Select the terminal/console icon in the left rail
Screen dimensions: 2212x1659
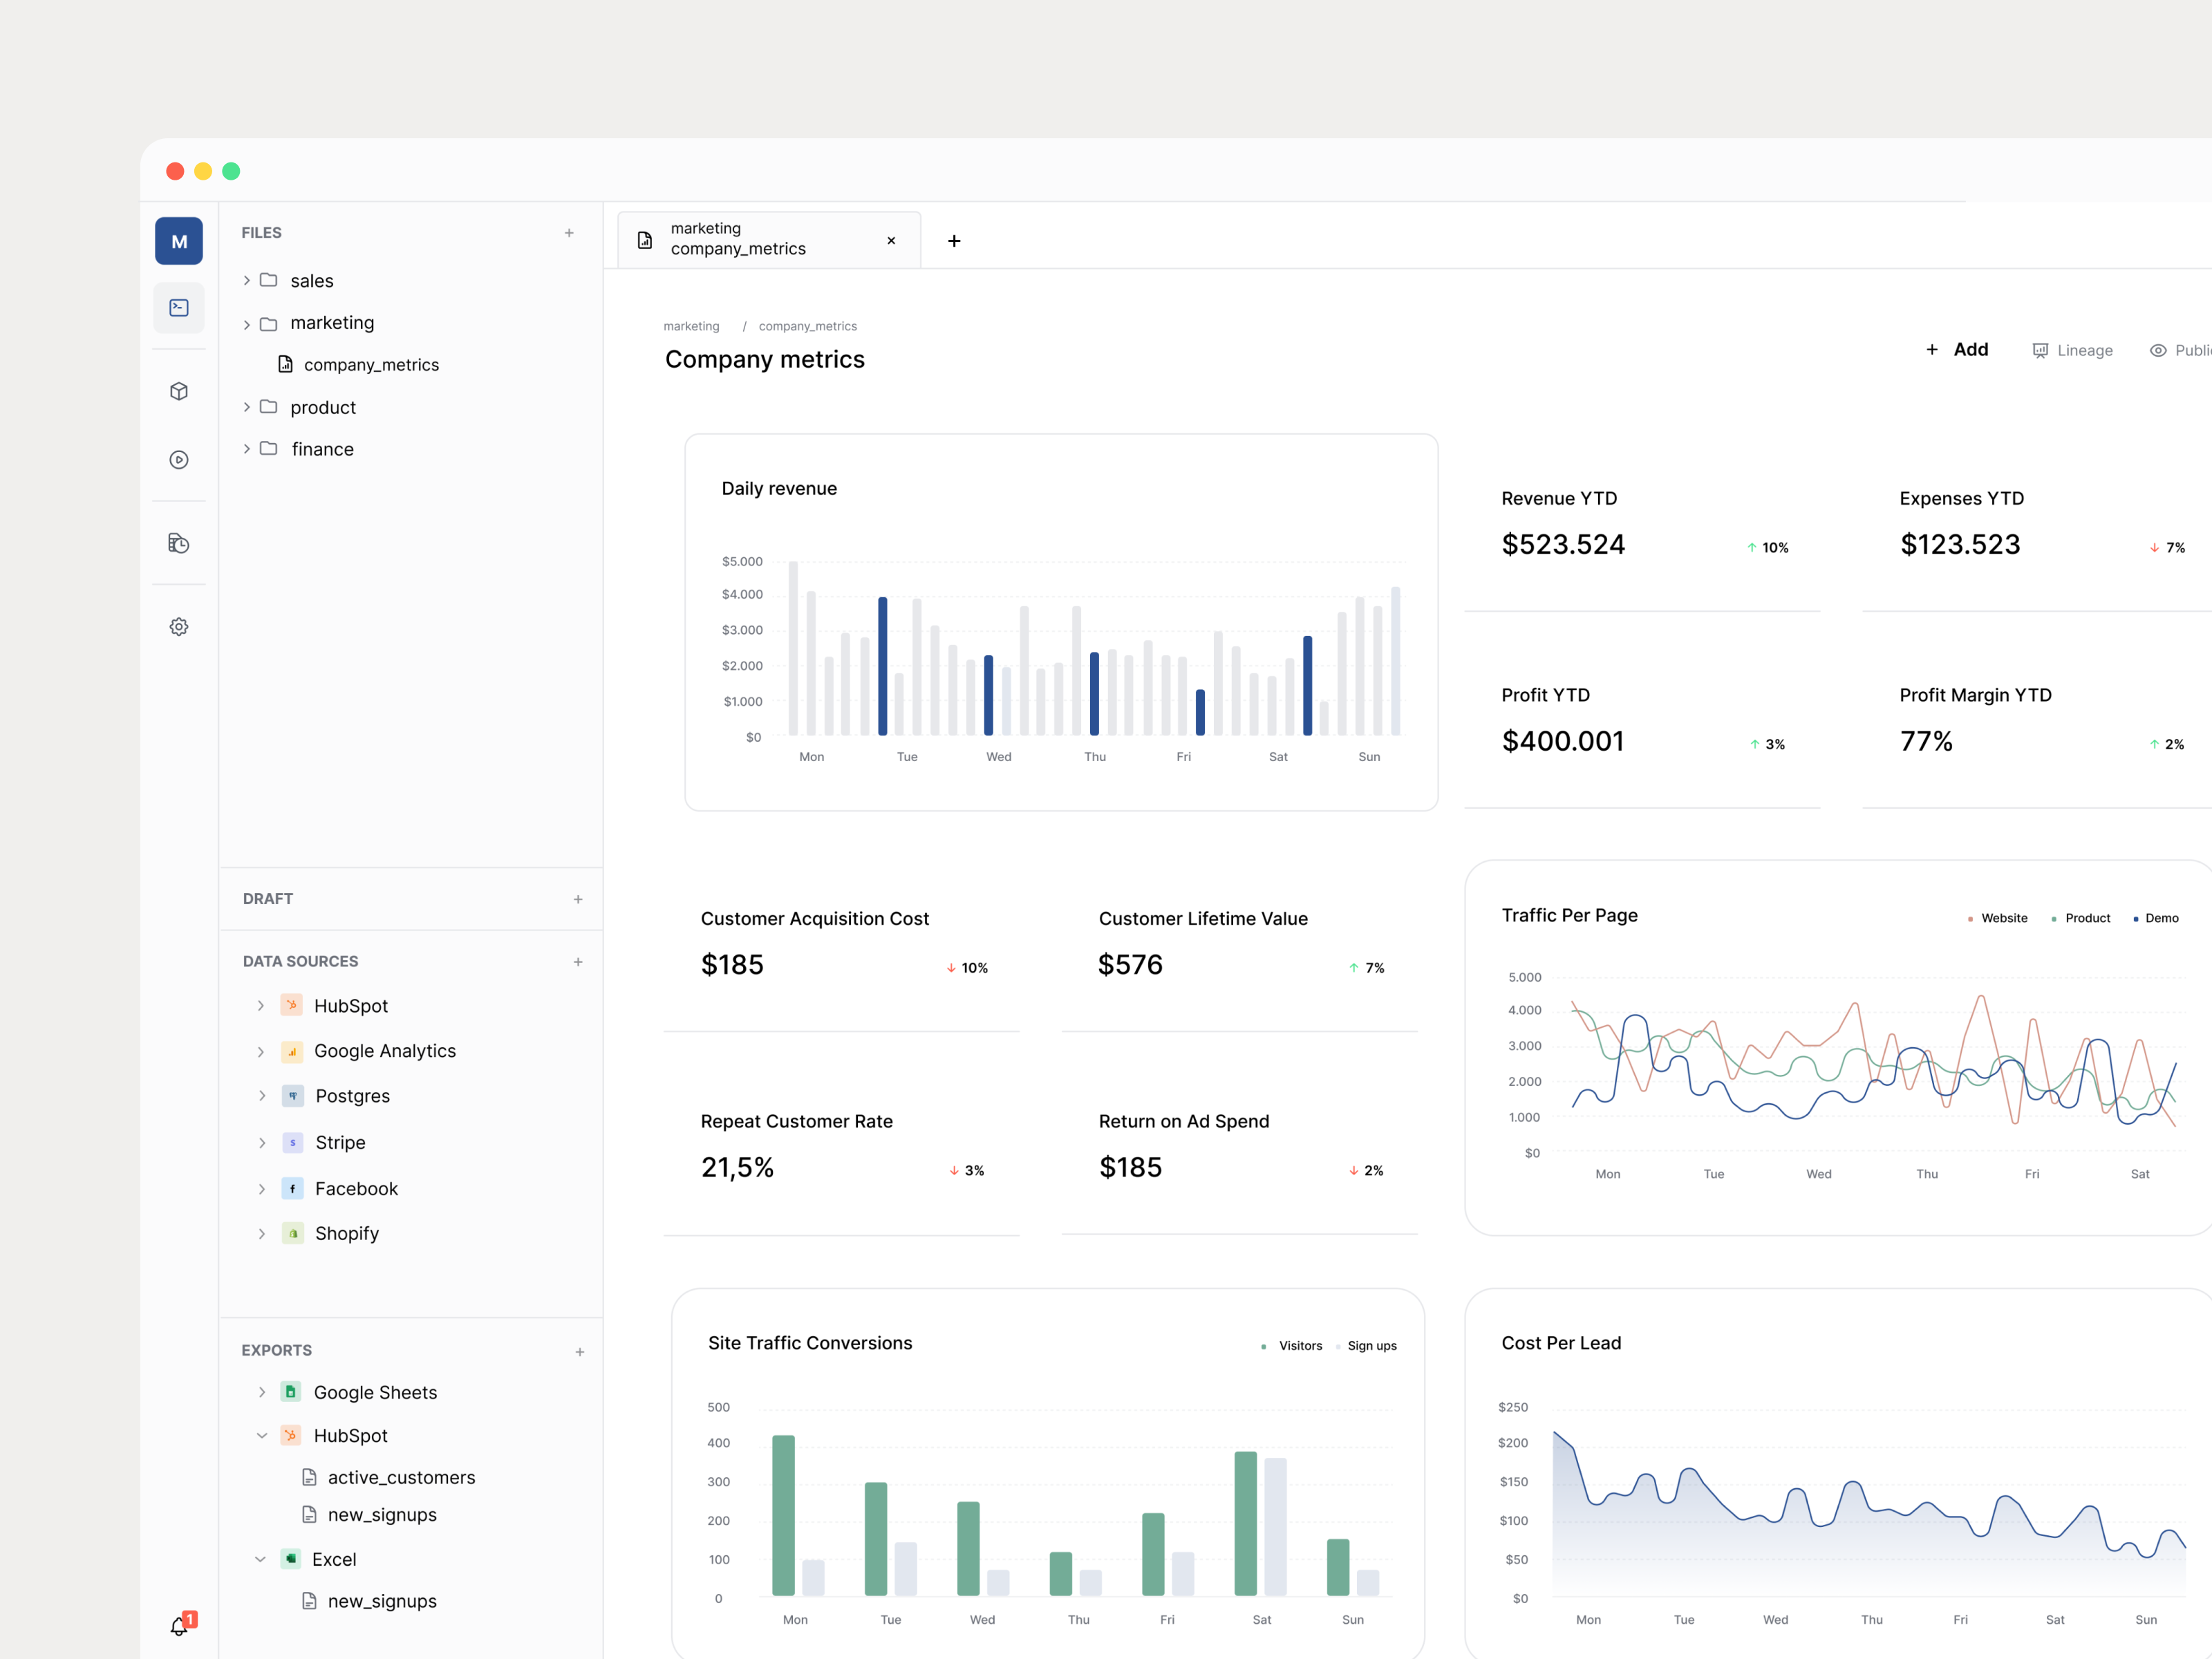179,307
